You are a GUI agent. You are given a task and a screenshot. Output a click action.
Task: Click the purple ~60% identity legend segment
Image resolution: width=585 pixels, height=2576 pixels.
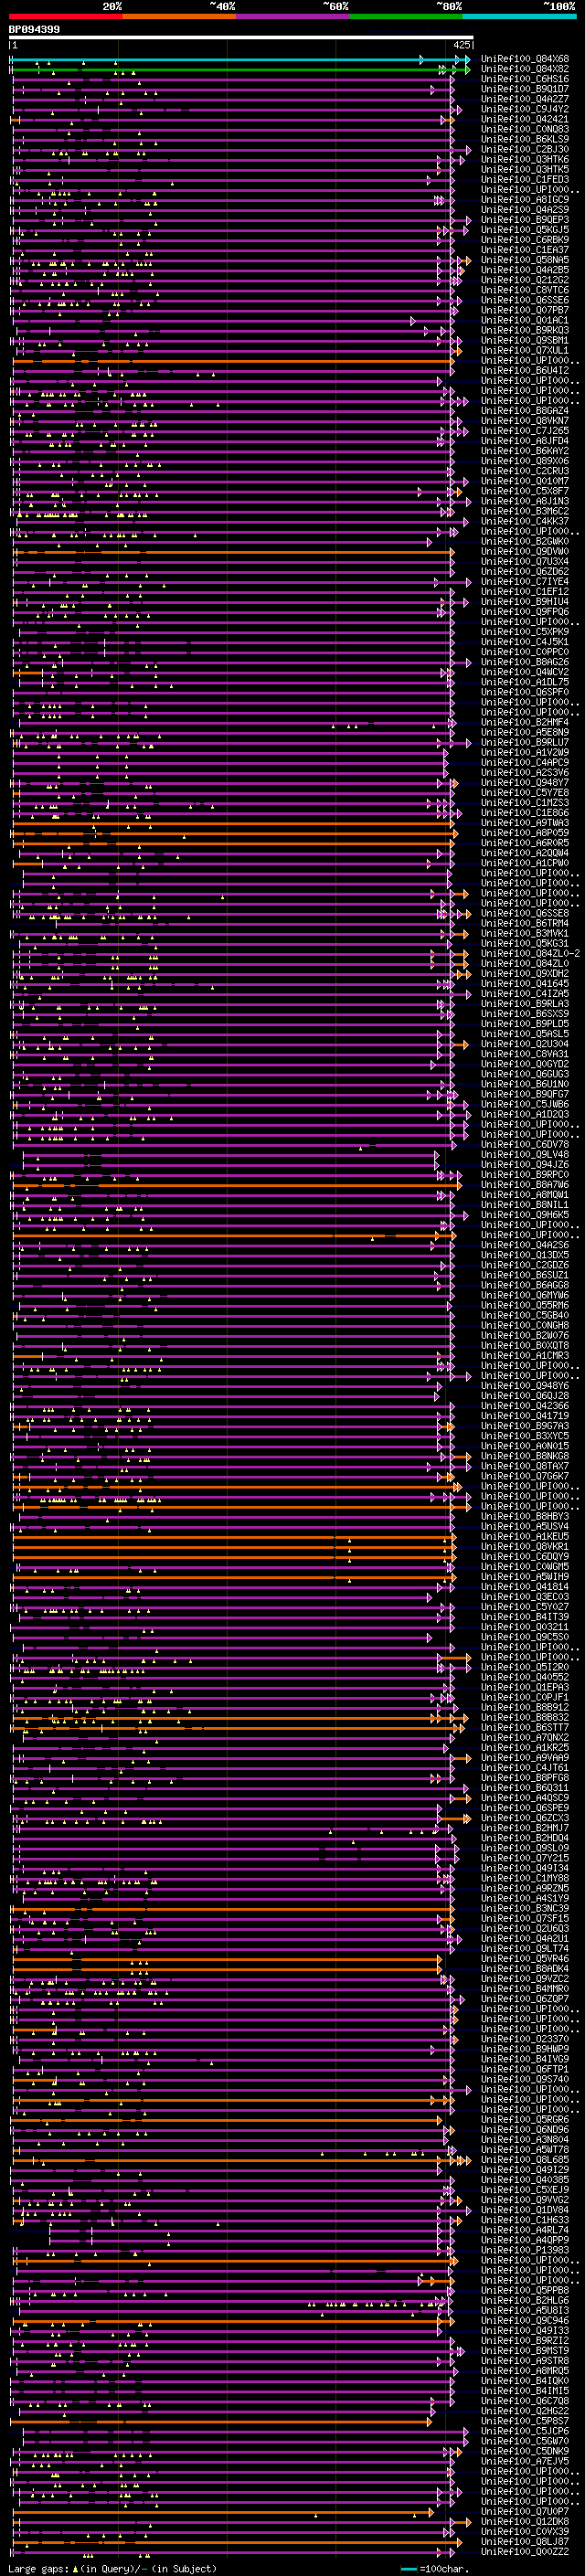[292, 16]
